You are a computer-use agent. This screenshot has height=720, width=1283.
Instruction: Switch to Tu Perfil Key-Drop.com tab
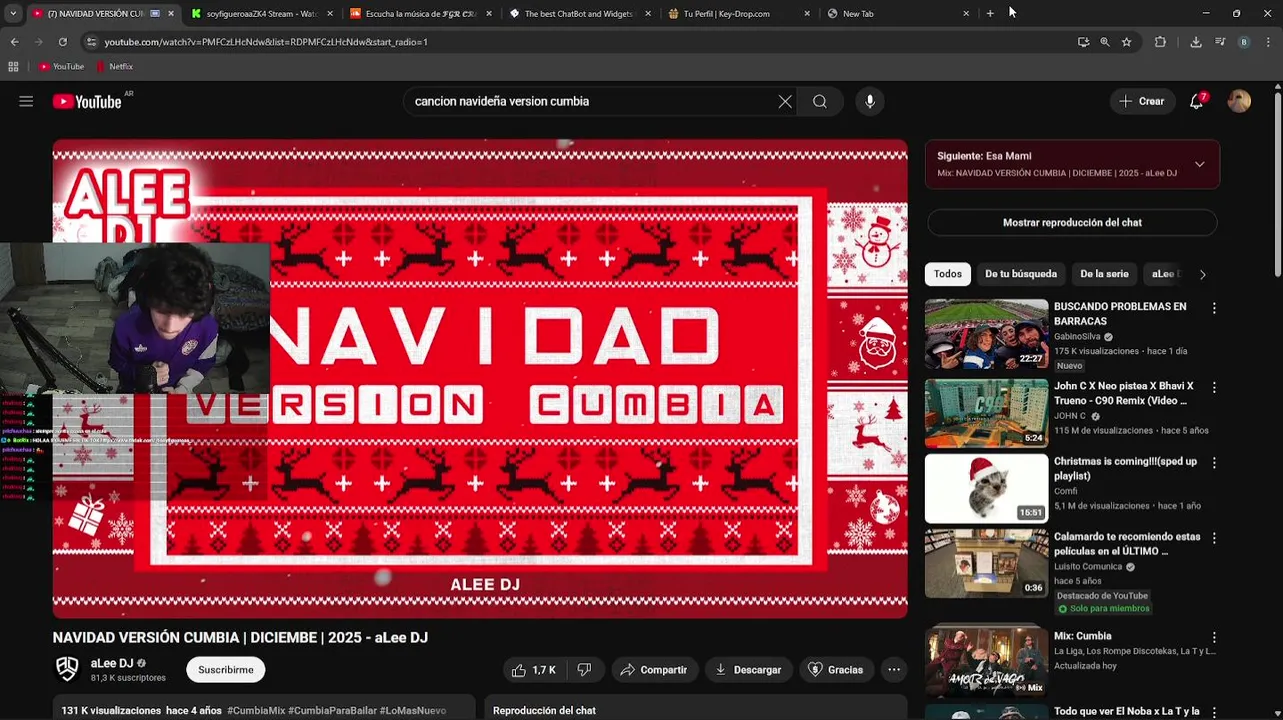[x=738, y=14]
